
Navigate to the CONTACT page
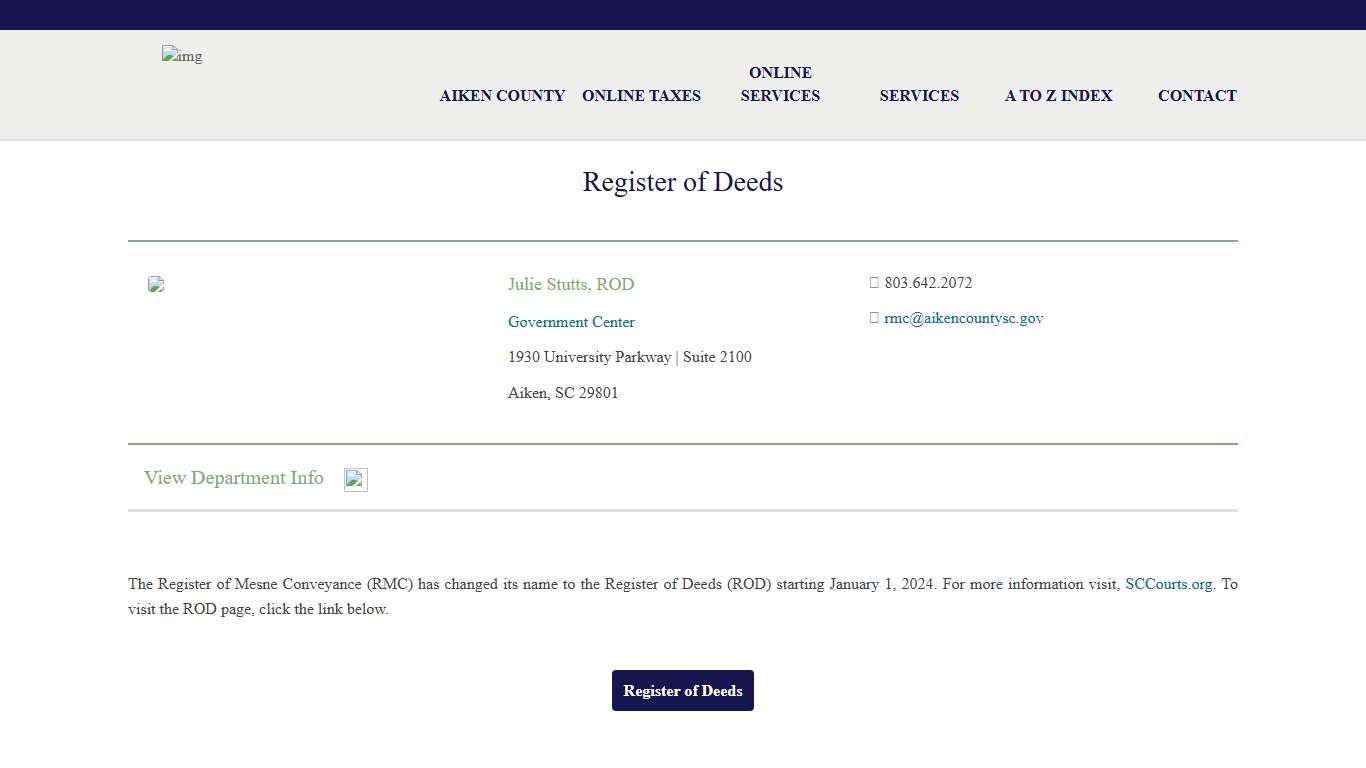pos(1197,95)
